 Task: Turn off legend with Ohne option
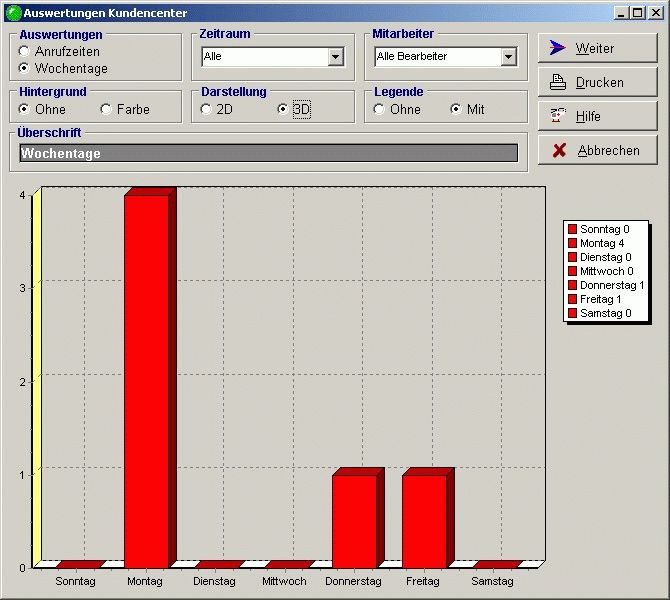click(380, 109)
